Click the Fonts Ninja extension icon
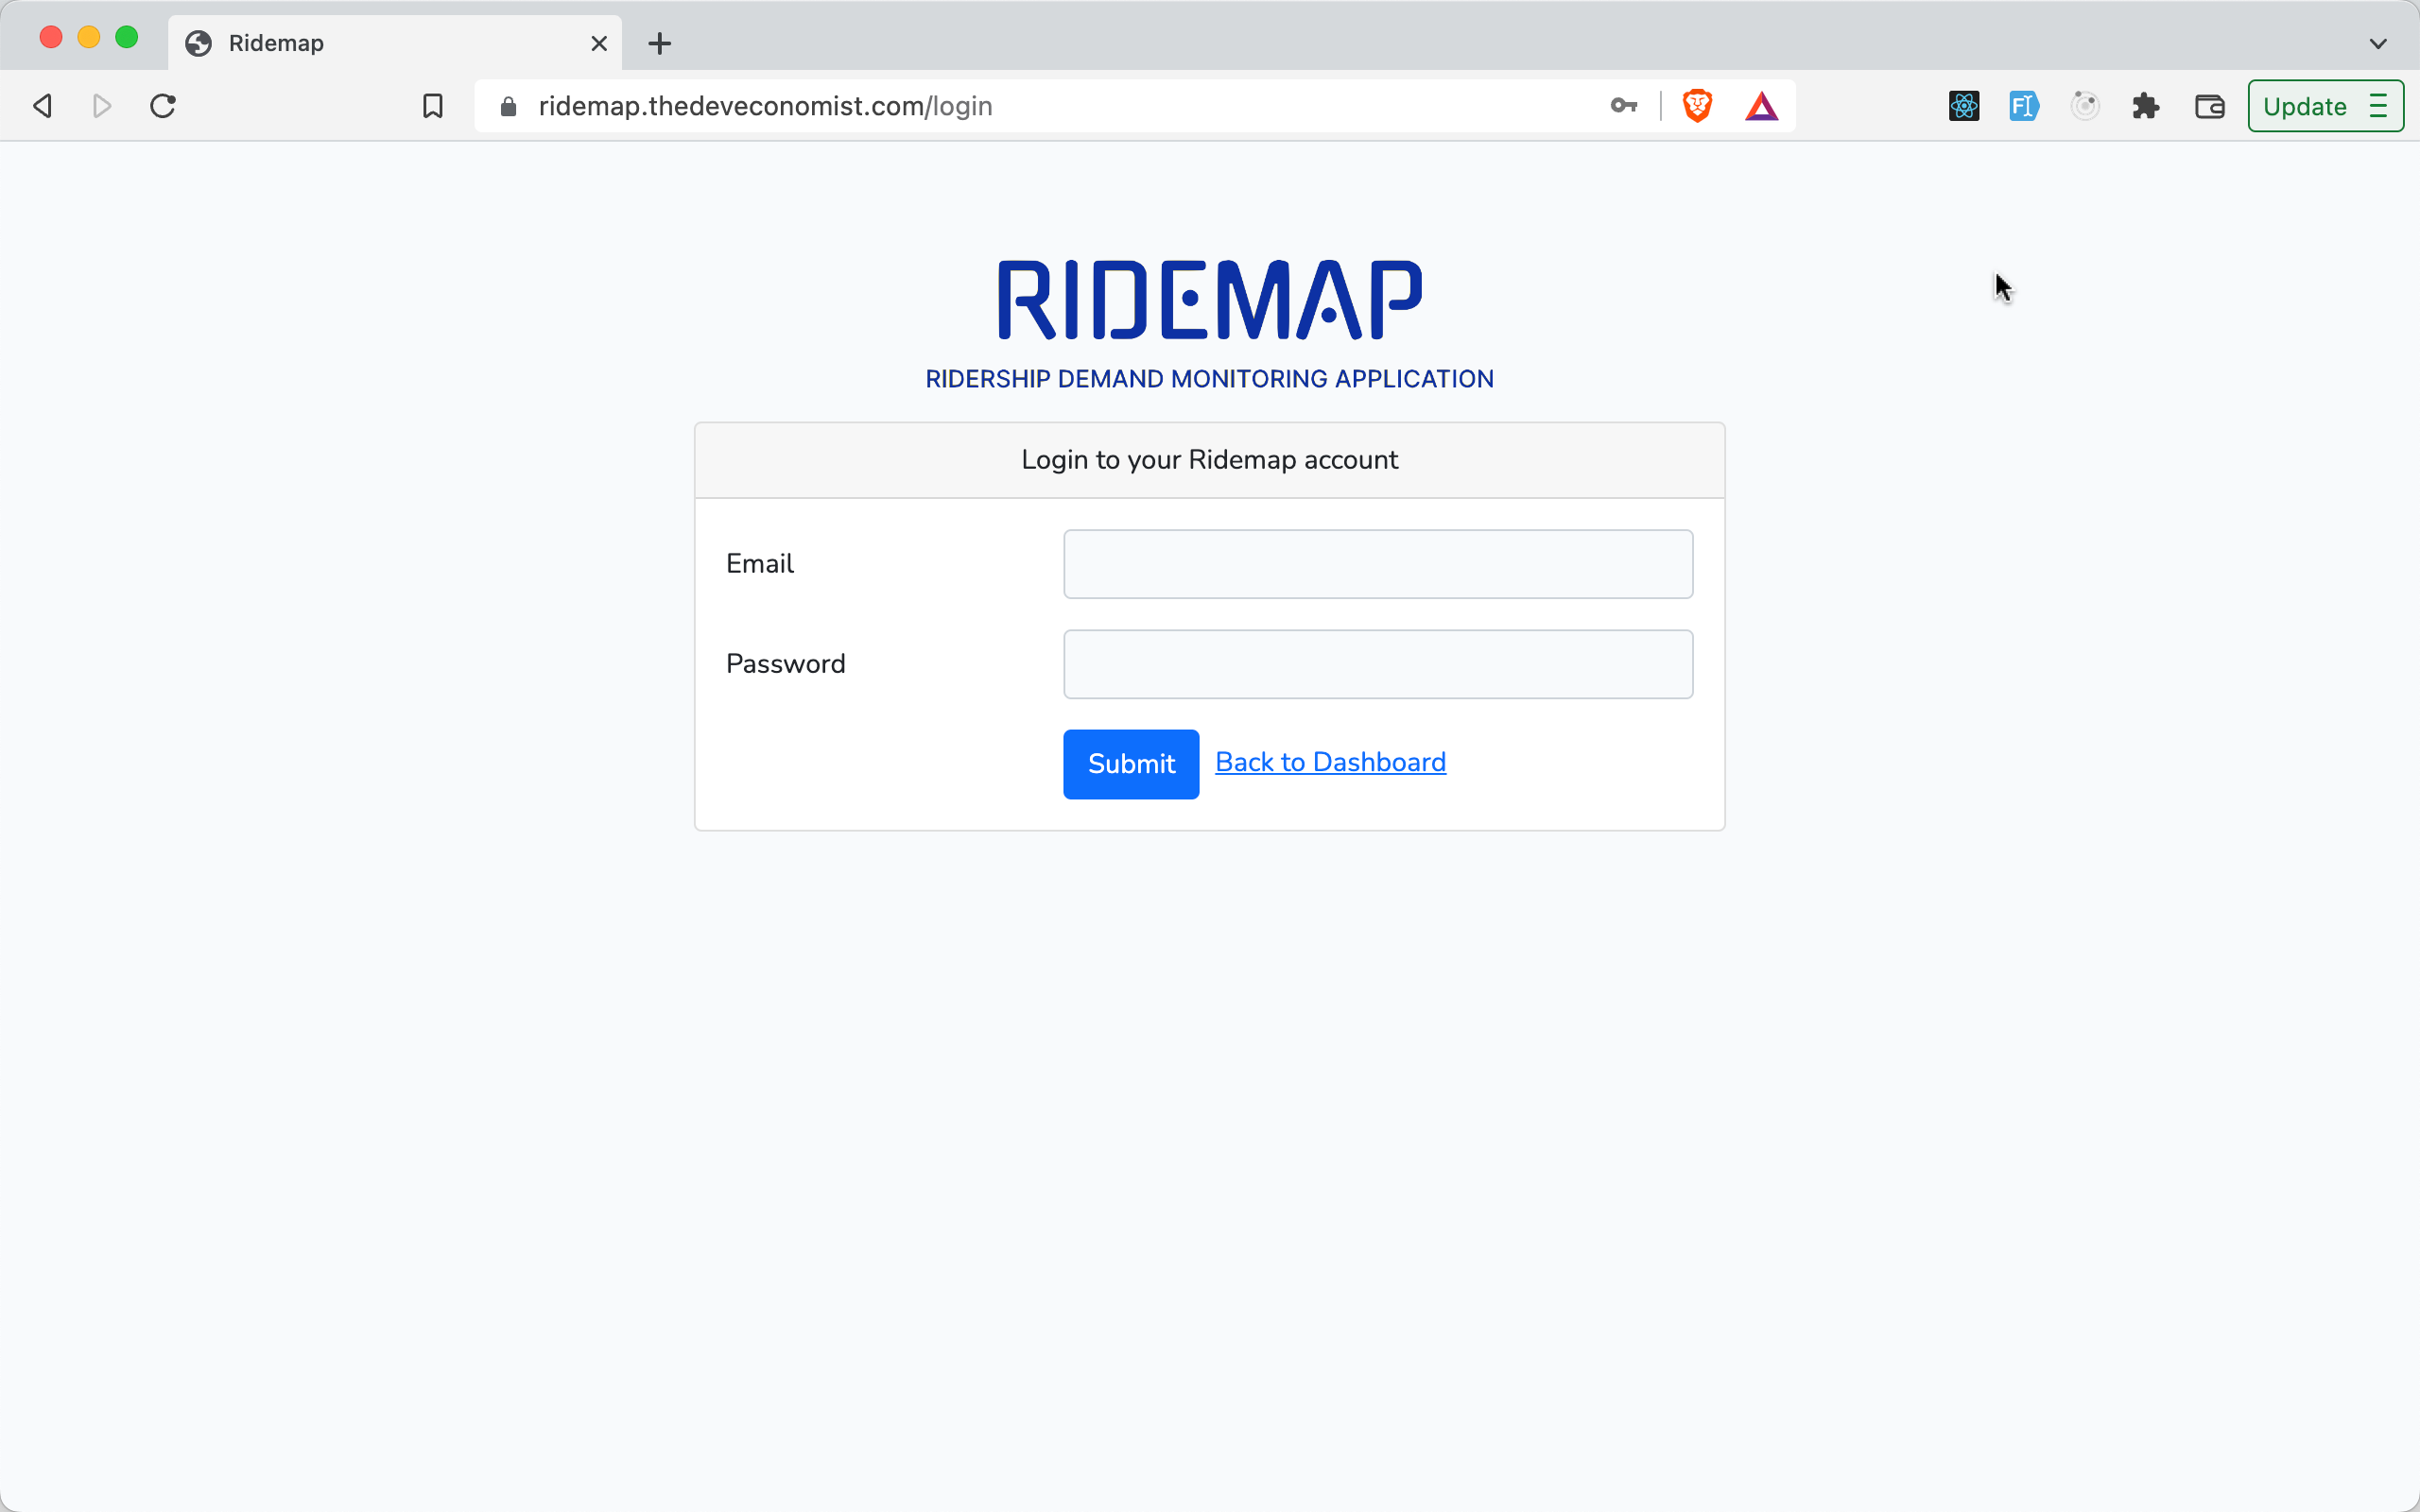Image resolution: width=2420 pixels, height=1512 pixels. (x=2023, y=105)
